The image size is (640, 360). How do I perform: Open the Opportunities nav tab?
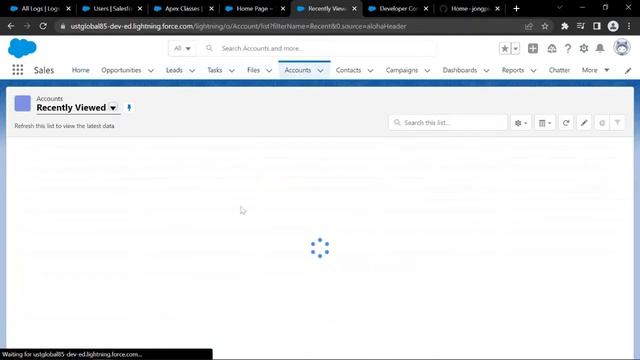tap(121, 70)
